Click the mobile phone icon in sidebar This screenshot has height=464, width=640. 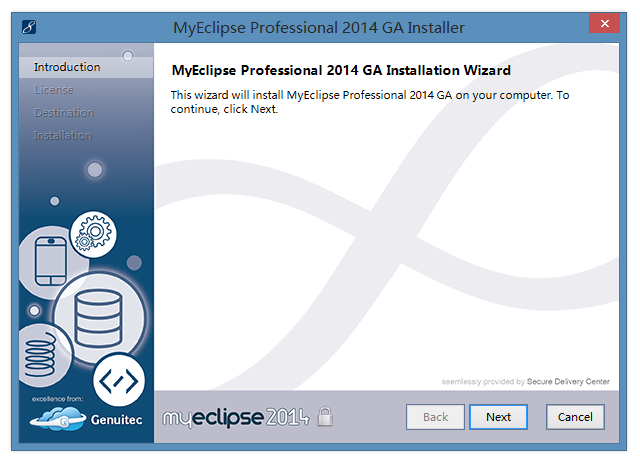[x=51, y=261]
